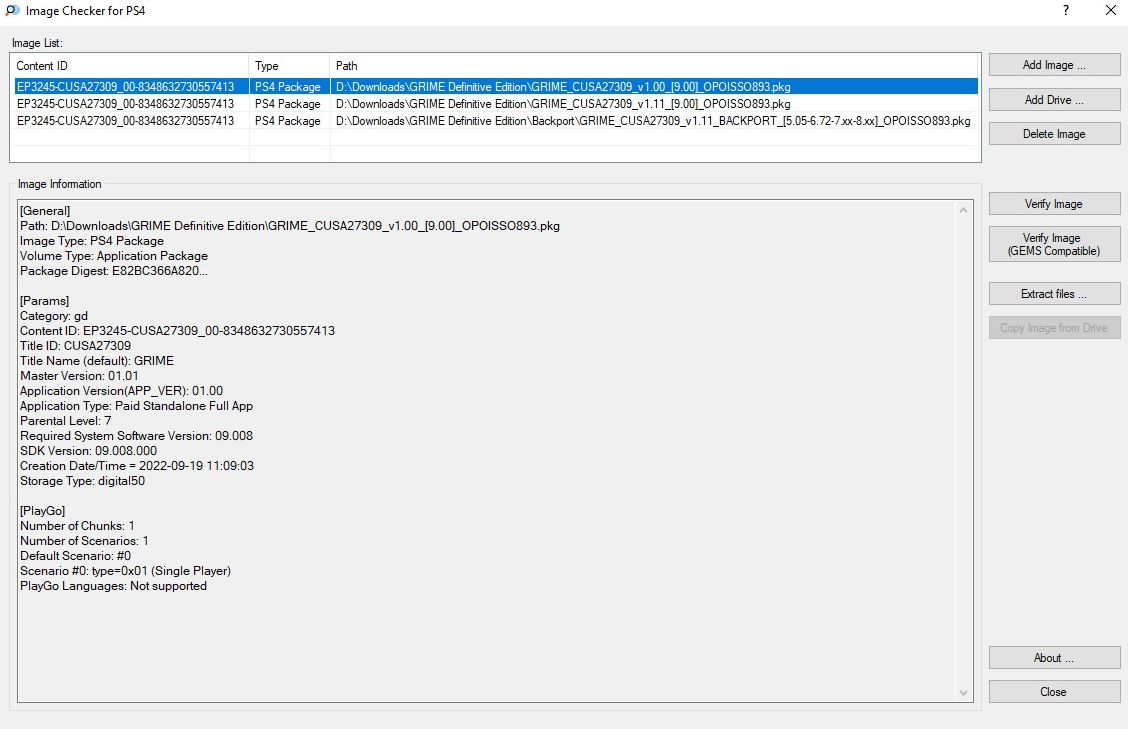Image resolution: width=1128 pixels, height=729 pixels.
Task: Click the SDK Version: 09.008.000 line
Action: coord(88,451)
